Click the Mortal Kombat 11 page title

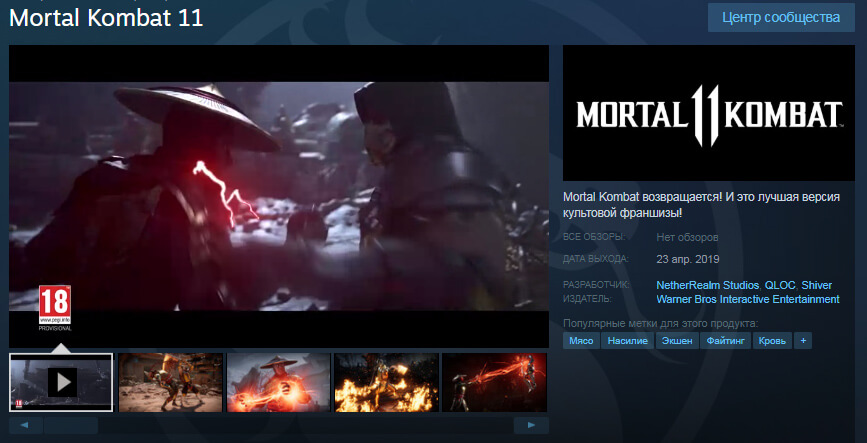(x=106, y=18)
